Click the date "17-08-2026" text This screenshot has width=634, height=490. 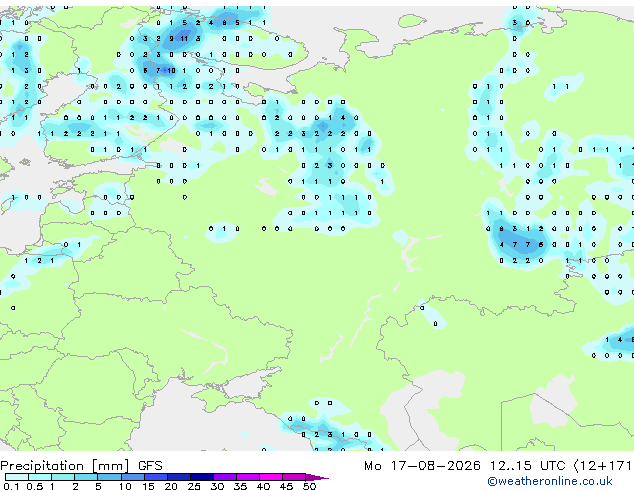click(436, 466)
